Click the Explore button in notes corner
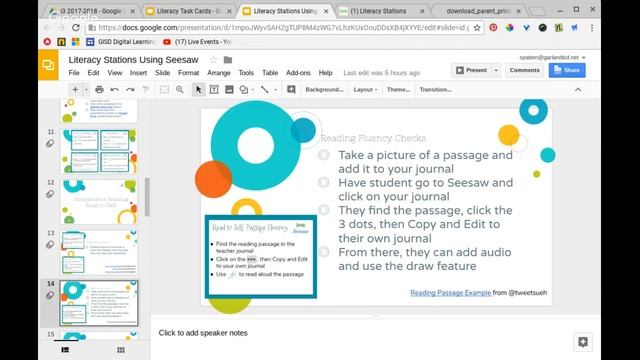Screen dimensions: 640x360 click(x=583, y=342)
